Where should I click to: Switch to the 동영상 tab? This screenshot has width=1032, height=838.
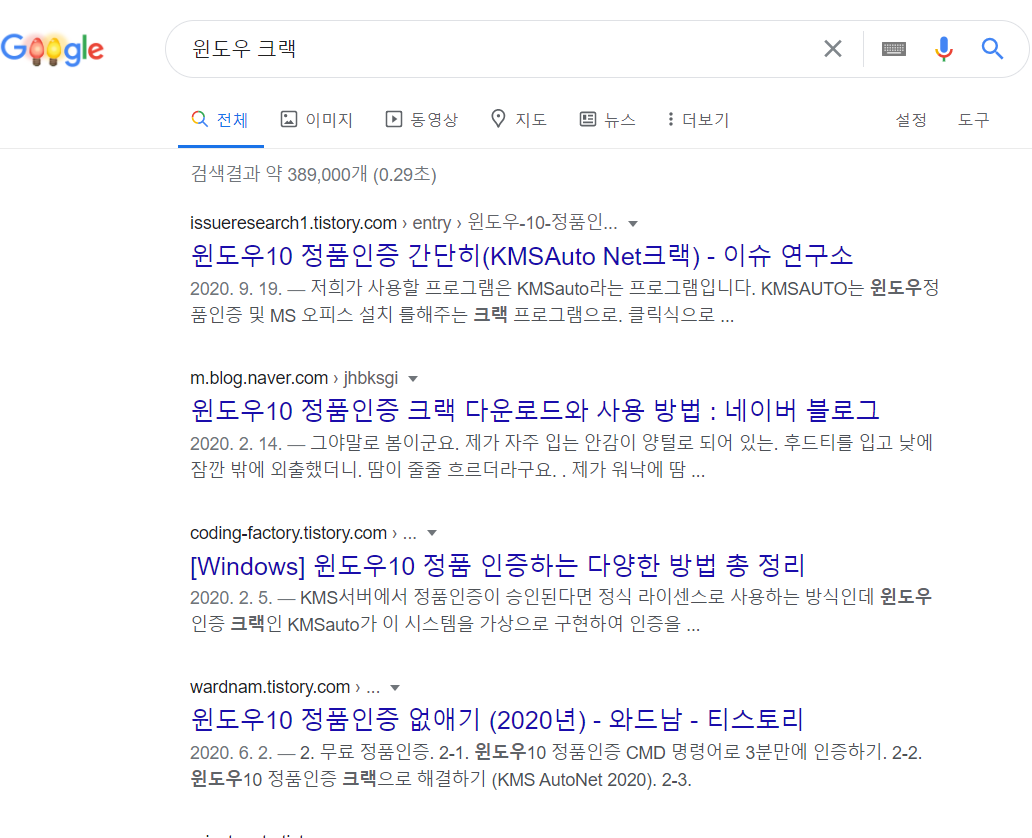coord(421,120)
